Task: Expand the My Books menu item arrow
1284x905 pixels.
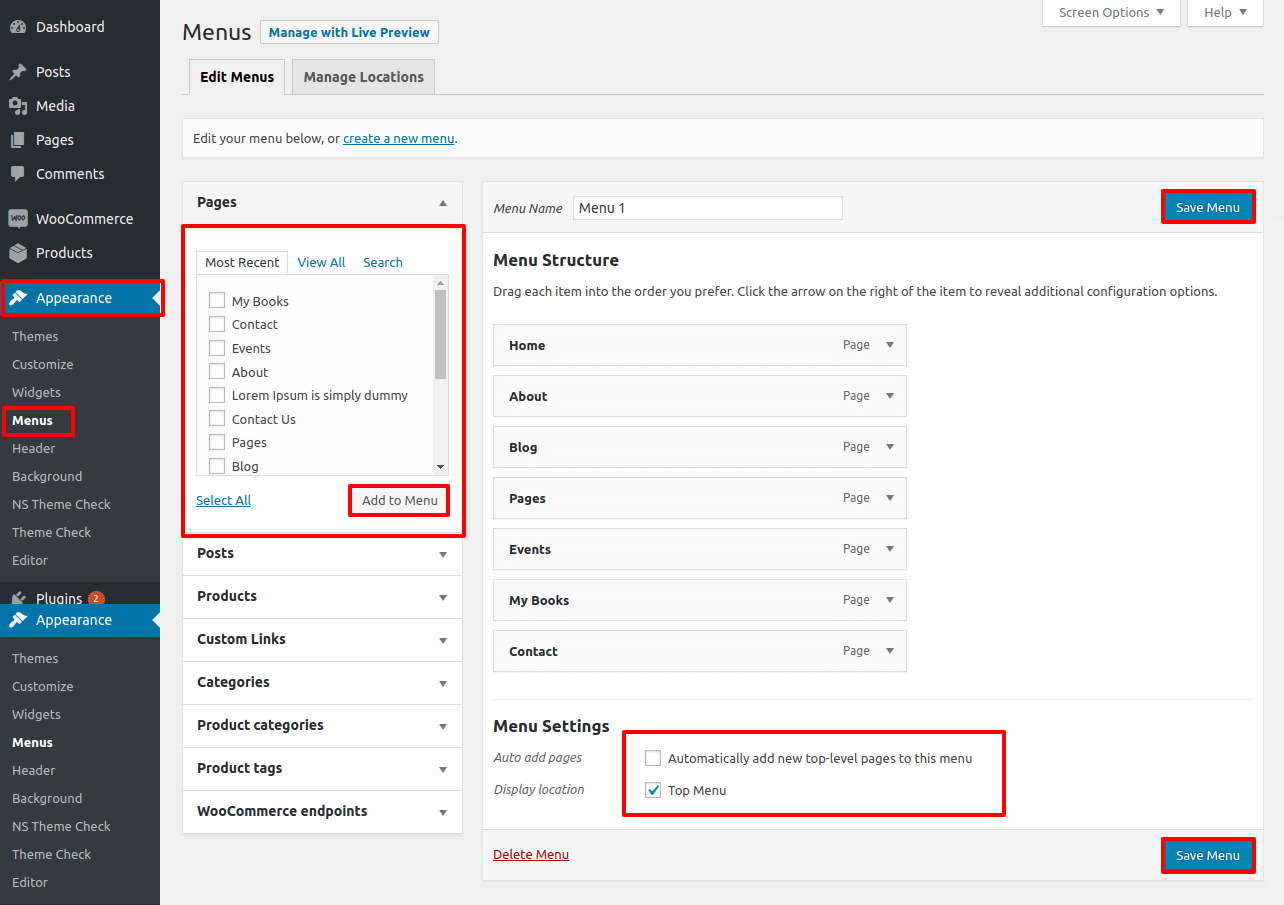Action: point(890,600)
